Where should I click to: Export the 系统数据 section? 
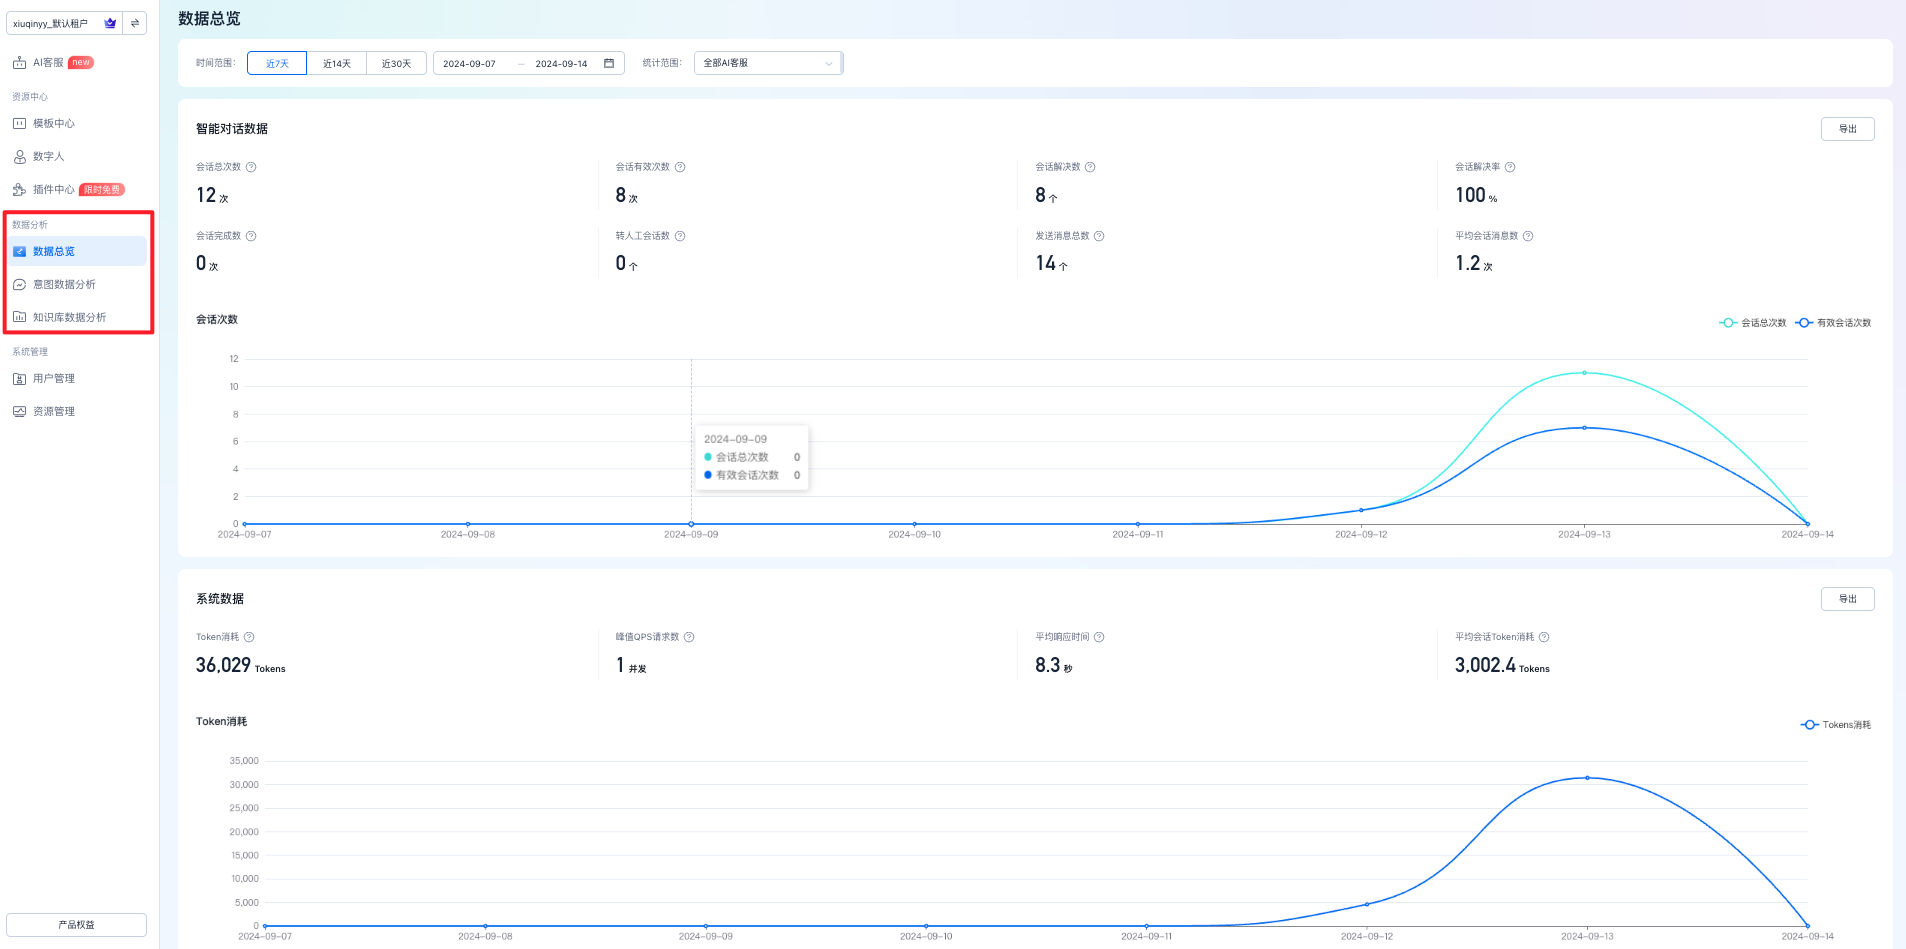1848,599
